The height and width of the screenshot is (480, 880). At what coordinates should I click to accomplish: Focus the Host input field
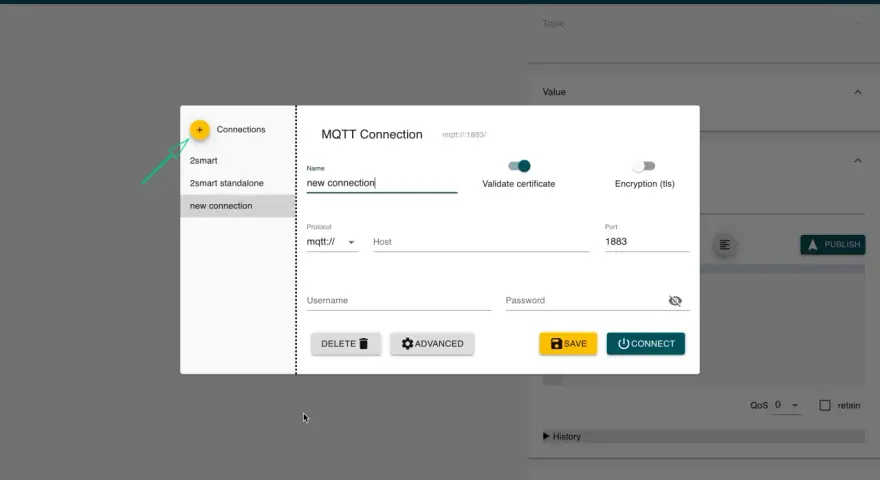pyautogui.click(x=481, y=242)
